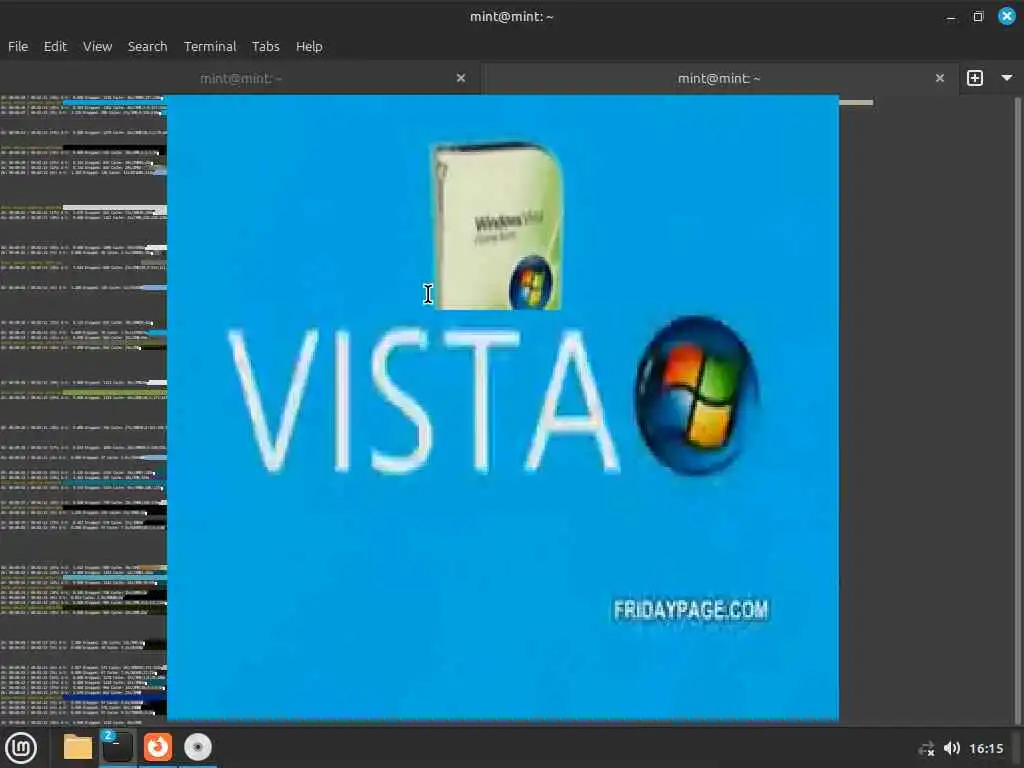Show the calendar from clock 16:15
The image size is (1024, 768).
pos(986,748)
